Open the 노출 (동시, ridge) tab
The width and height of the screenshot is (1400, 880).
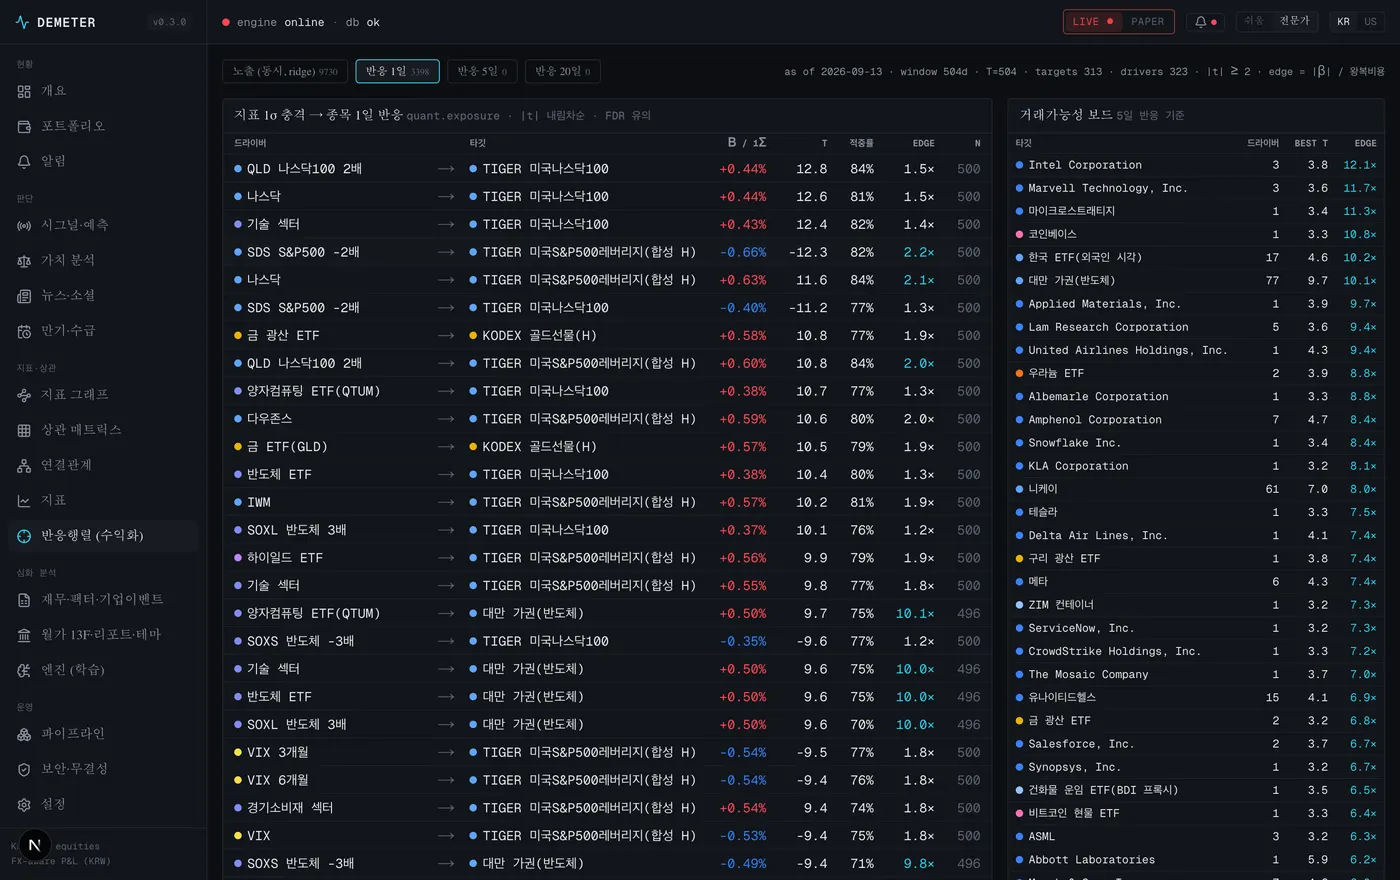coord(285,71)
